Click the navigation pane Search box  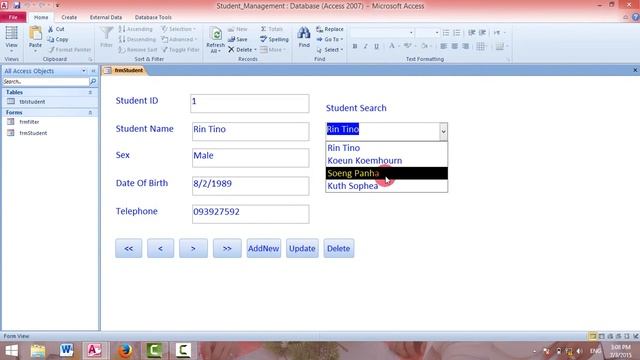[x=45, y=82]
